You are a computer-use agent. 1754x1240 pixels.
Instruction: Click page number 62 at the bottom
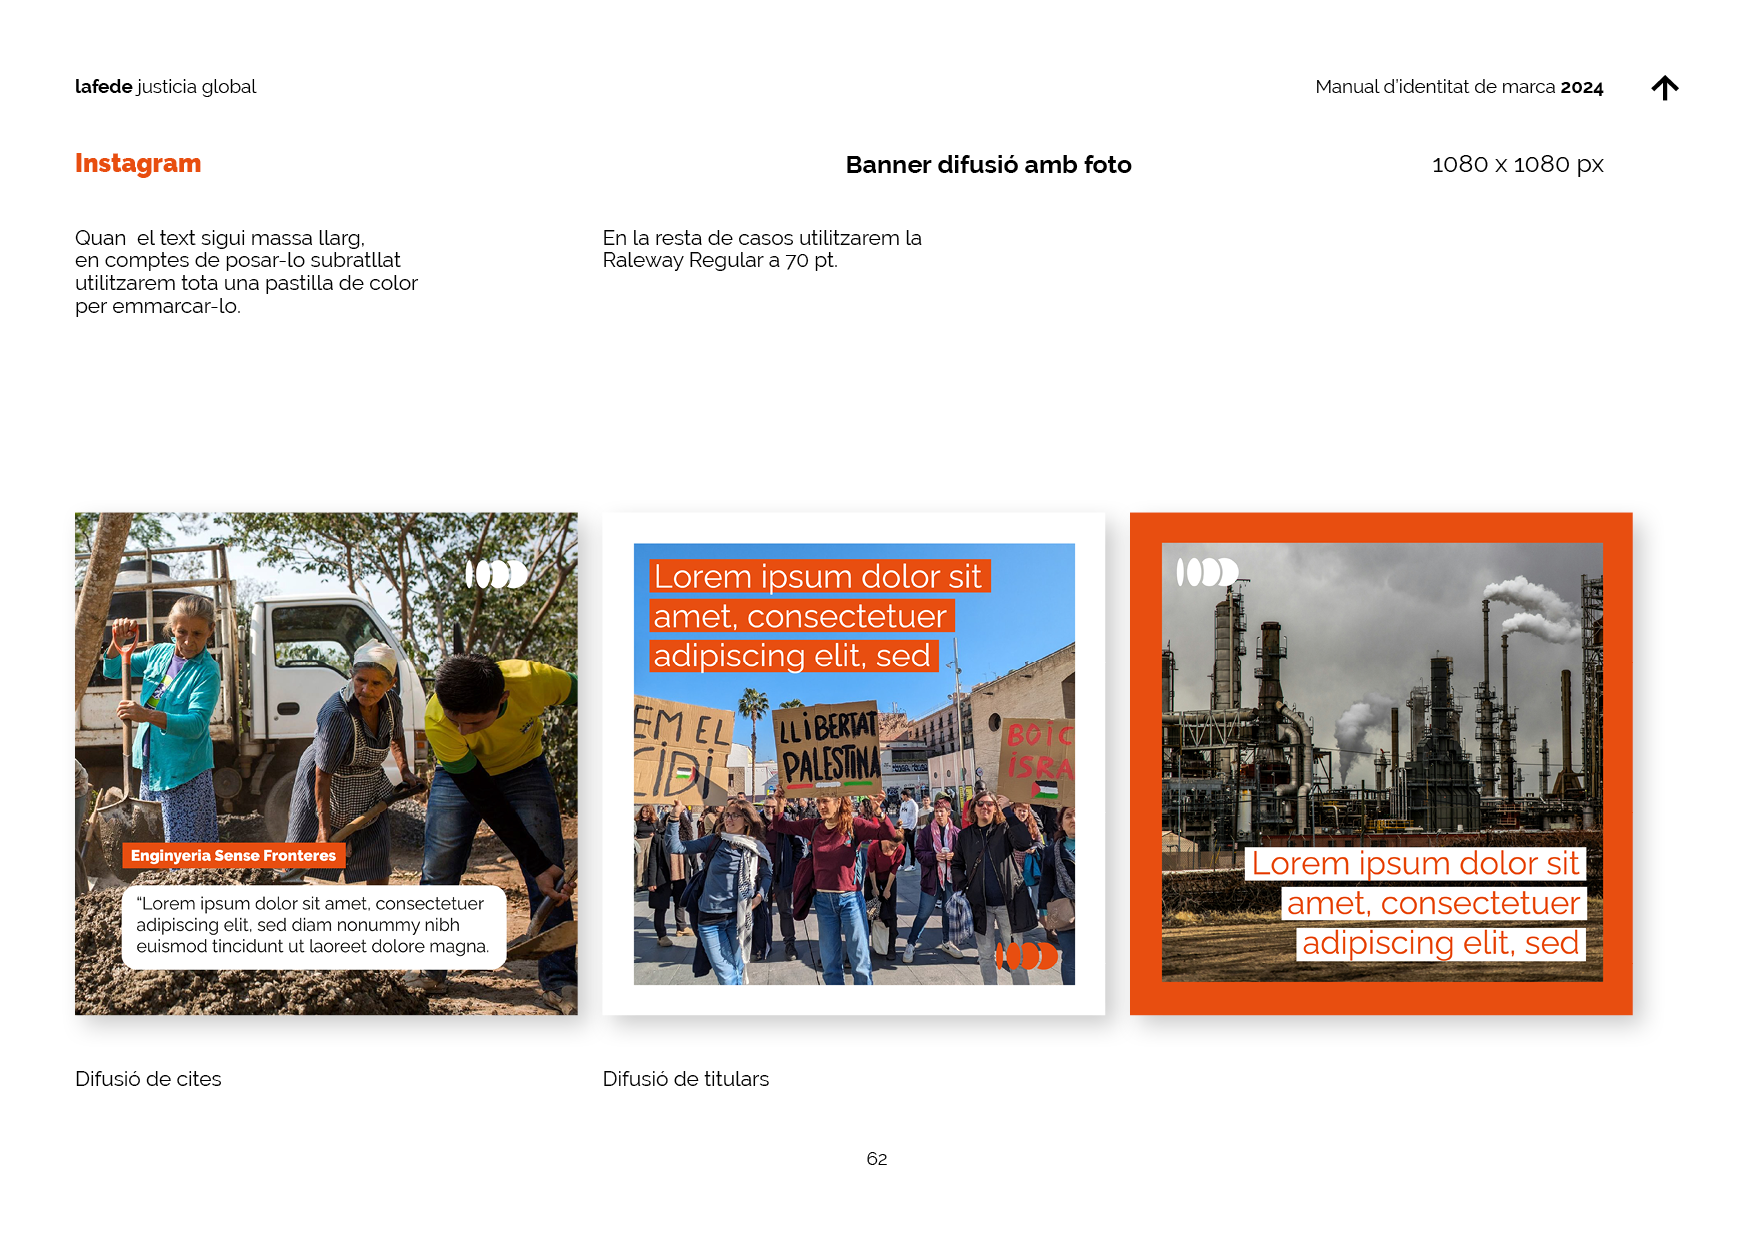(x=876, y=1159)
